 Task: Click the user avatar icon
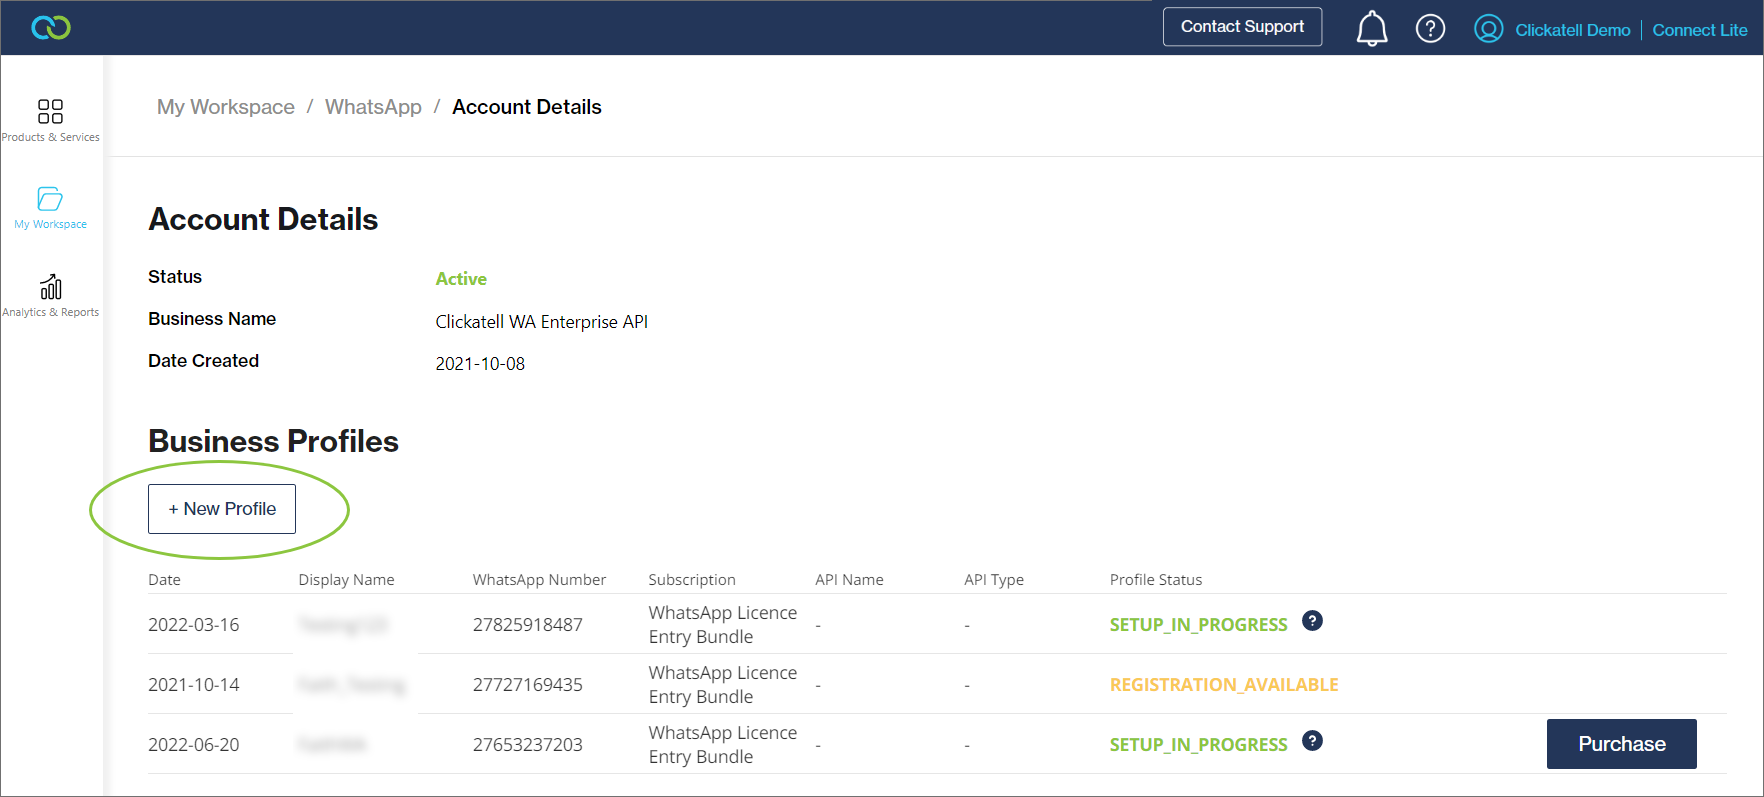click(1489, 29)
